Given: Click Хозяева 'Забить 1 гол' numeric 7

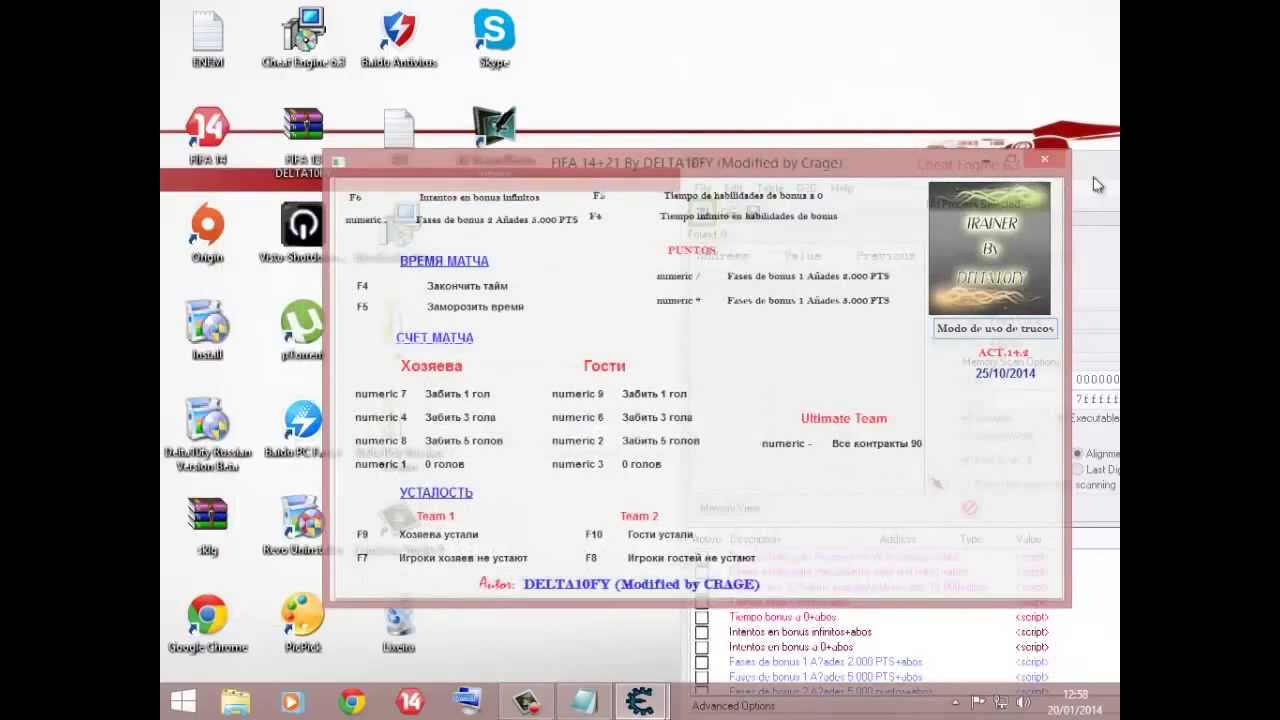Looking at the screenshot, I should [457, 394].
